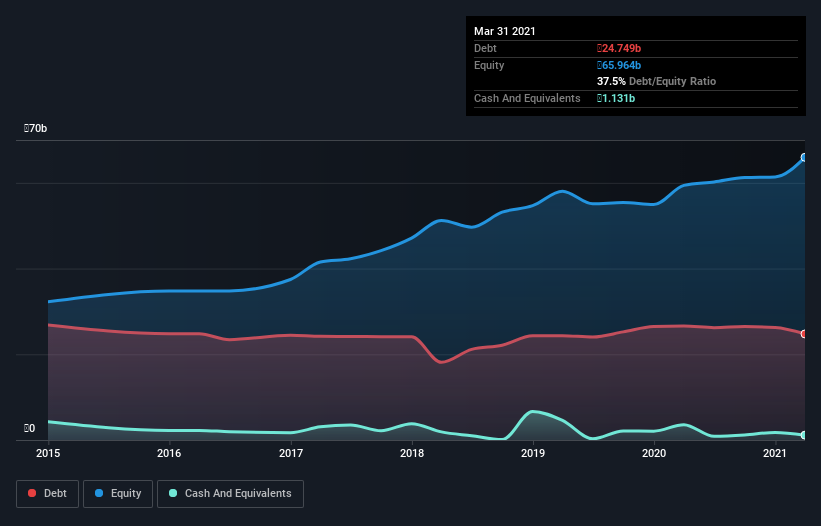
Task: Click the blue Equity legend dot
Action: coord(99,493)
